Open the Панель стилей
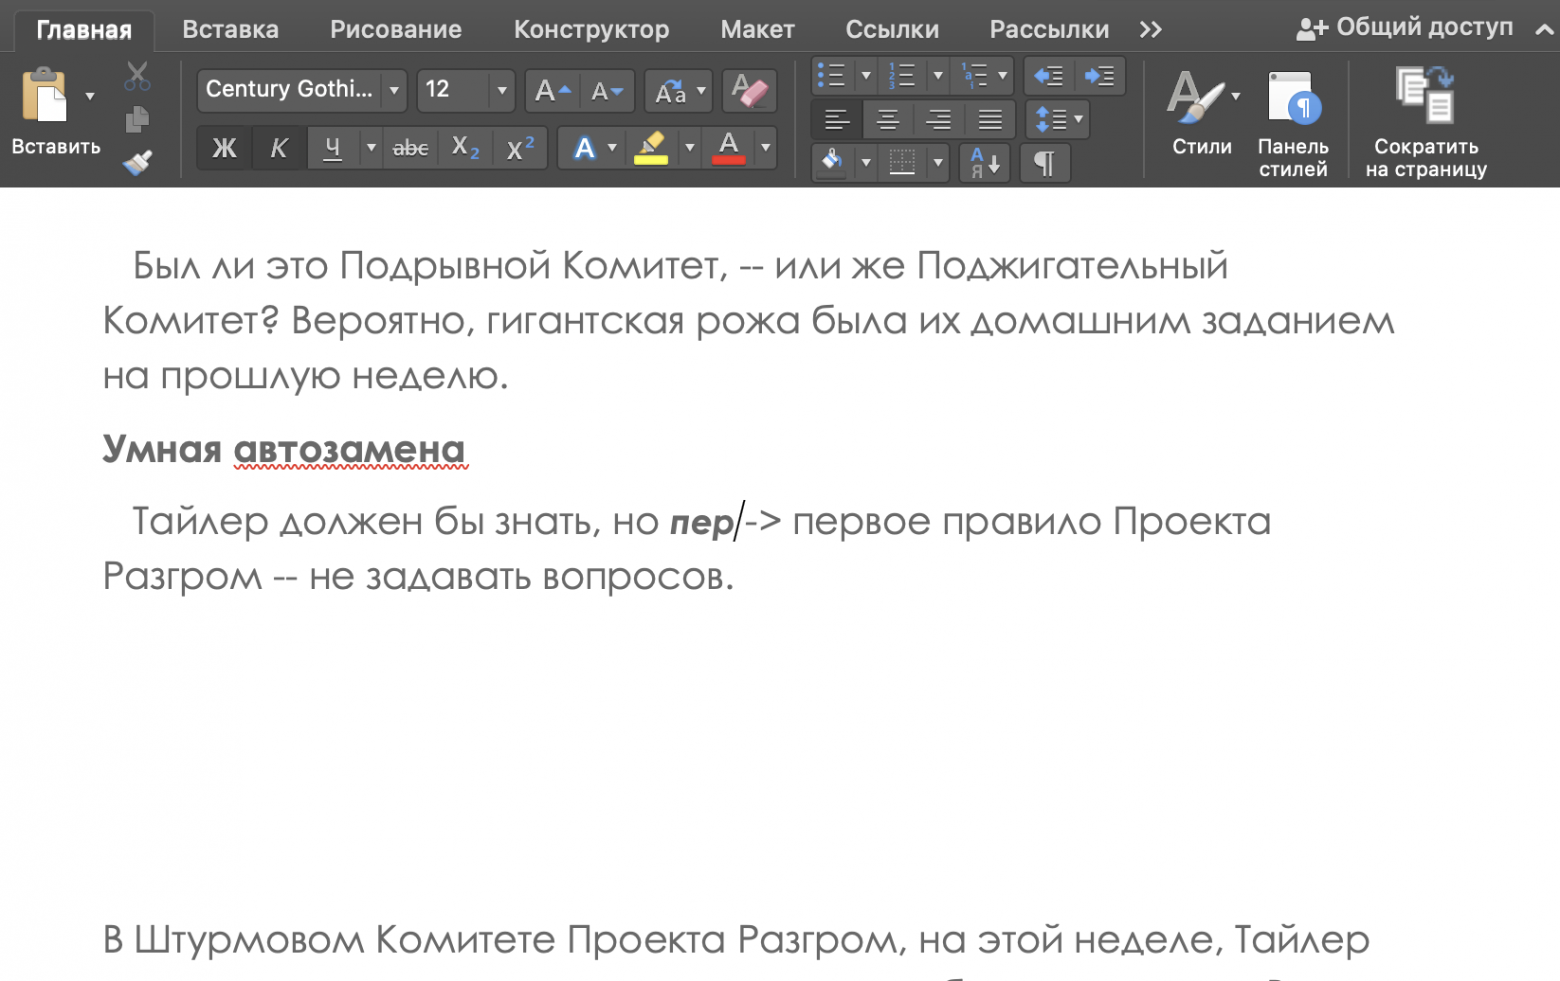Viewport: 1560px width, 981px height. [x=1292, y=118]
